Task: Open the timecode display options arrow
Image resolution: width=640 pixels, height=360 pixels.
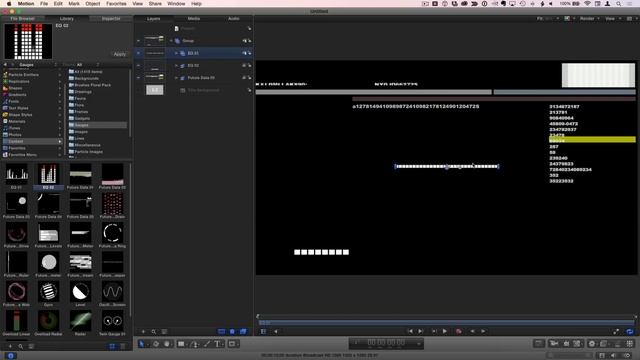Action: (418, 344)
